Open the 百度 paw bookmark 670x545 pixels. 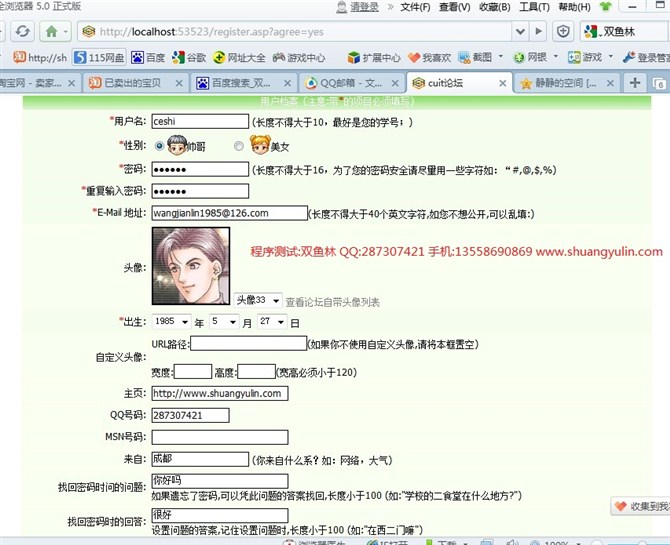[x=148, y=57]
